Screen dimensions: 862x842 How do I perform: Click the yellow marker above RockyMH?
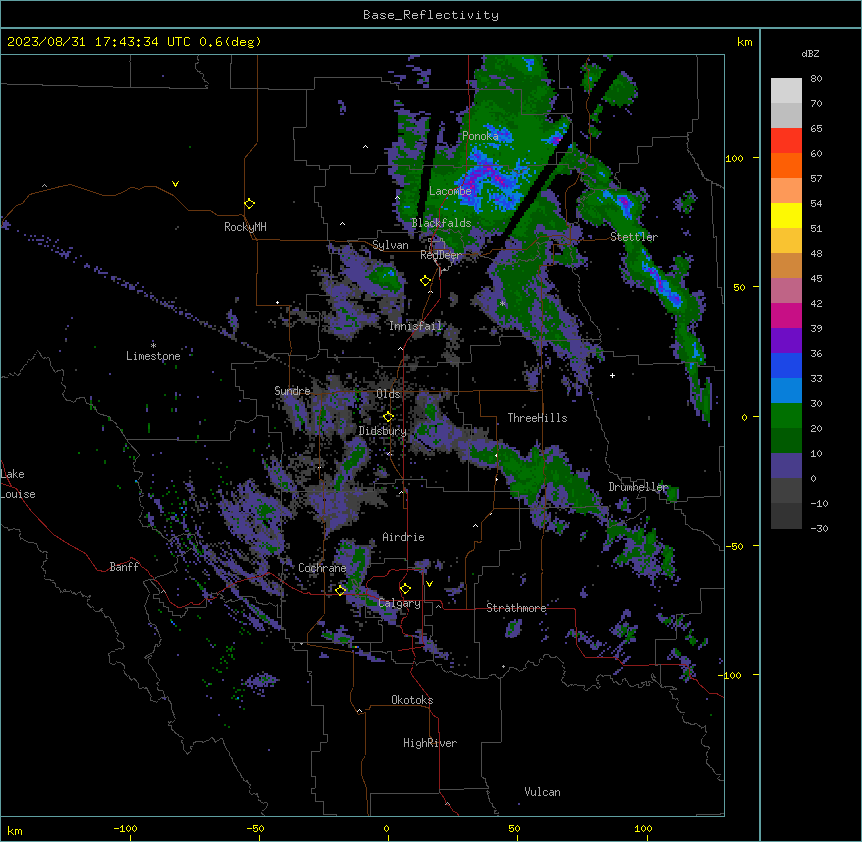click(x=250, y=203)
